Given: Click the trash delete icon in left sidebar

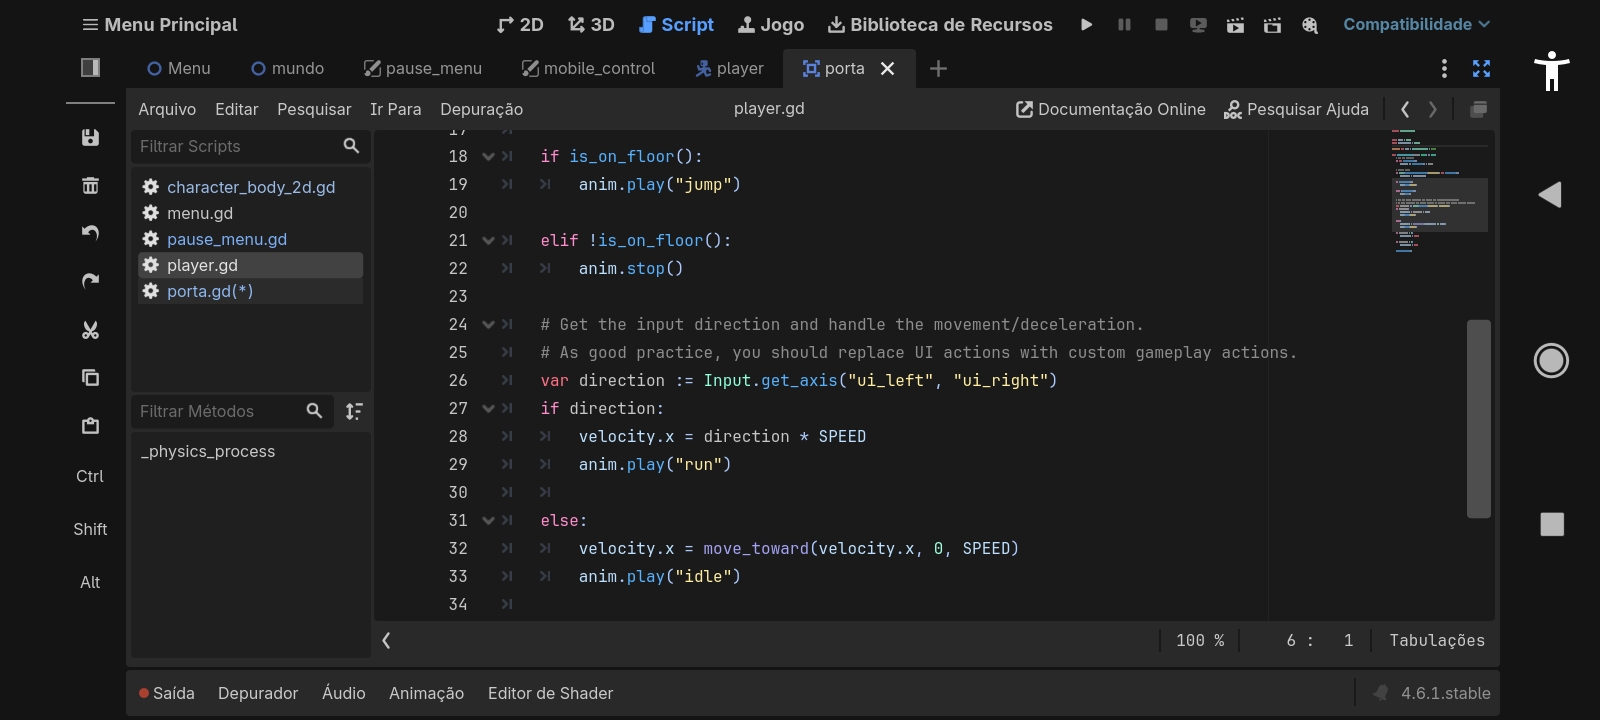Looking at the screenshot, I should [x=90, y=186].
